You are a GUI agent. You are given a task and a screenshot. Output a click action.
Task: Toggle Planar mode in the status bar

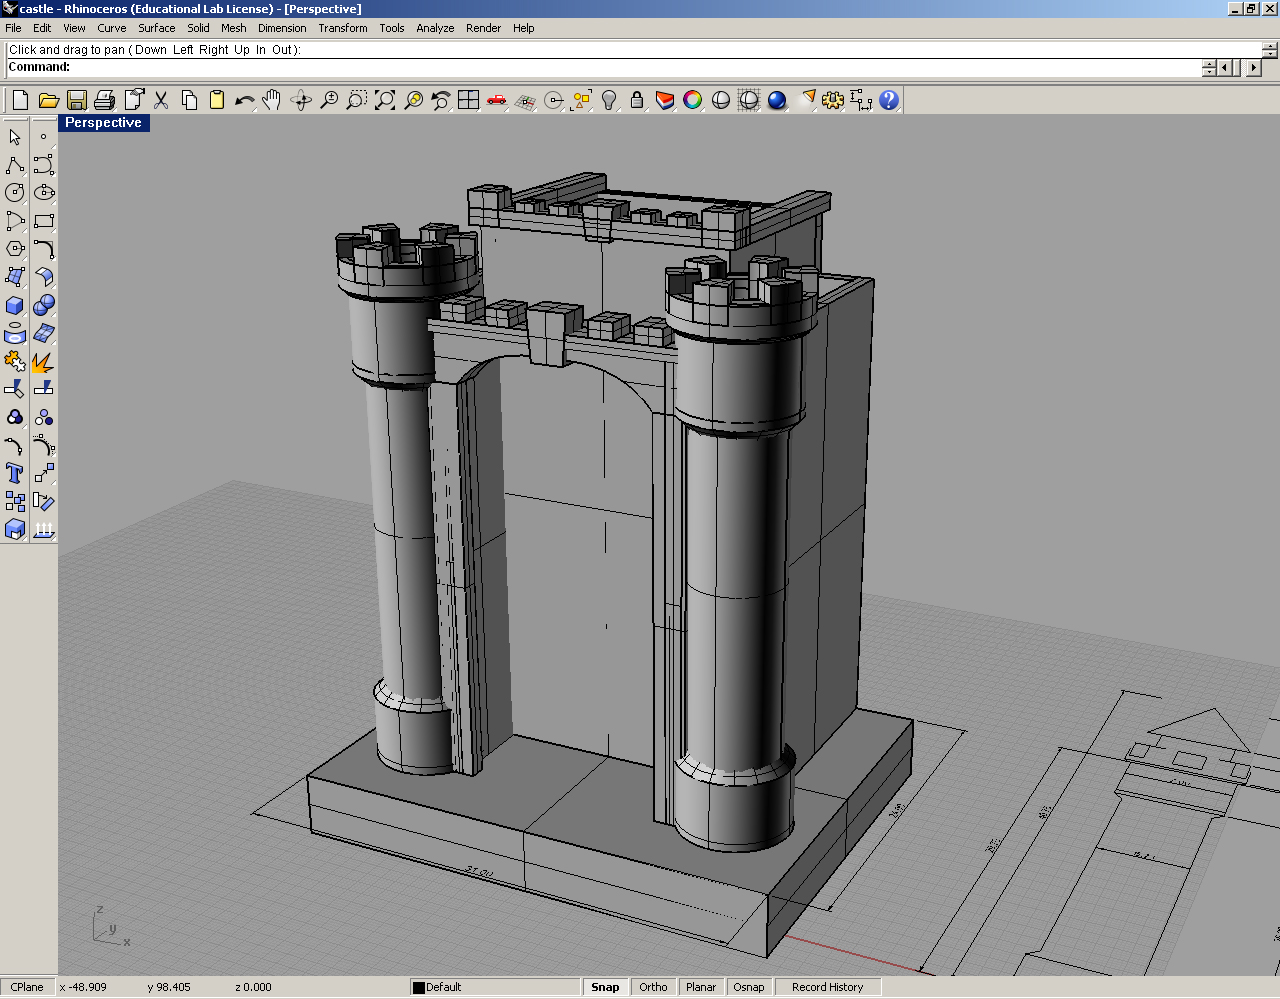[701, 987]
